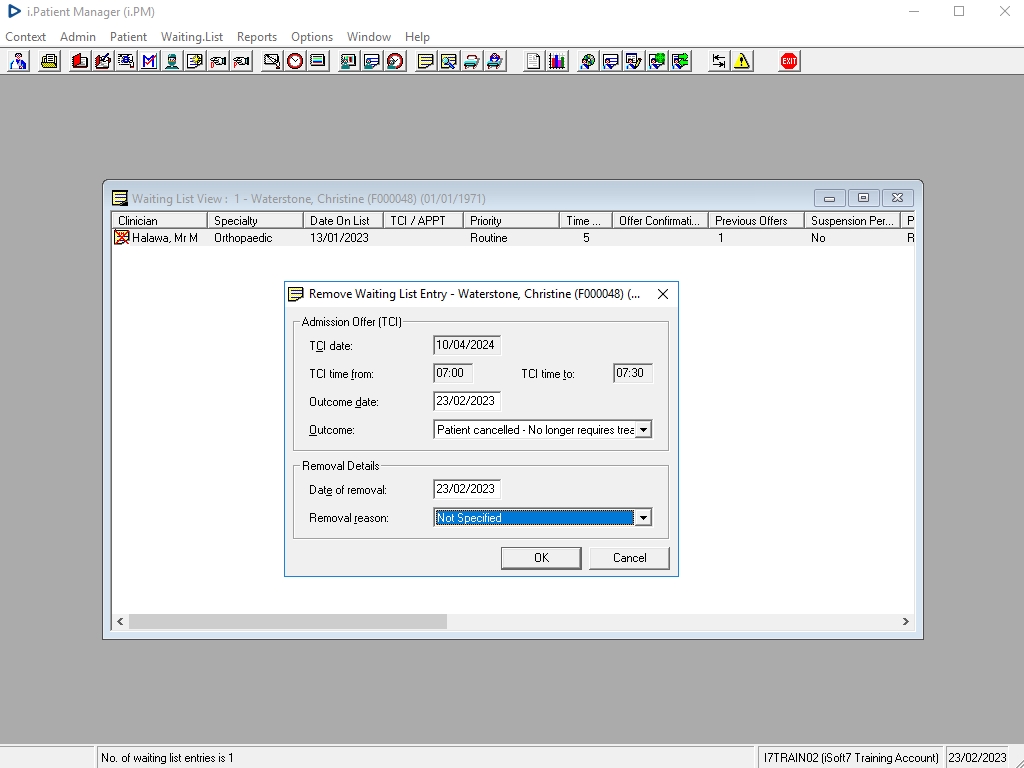Click the Date of removal field
This screenshot has width=1024, height=768.
point(466,489)
